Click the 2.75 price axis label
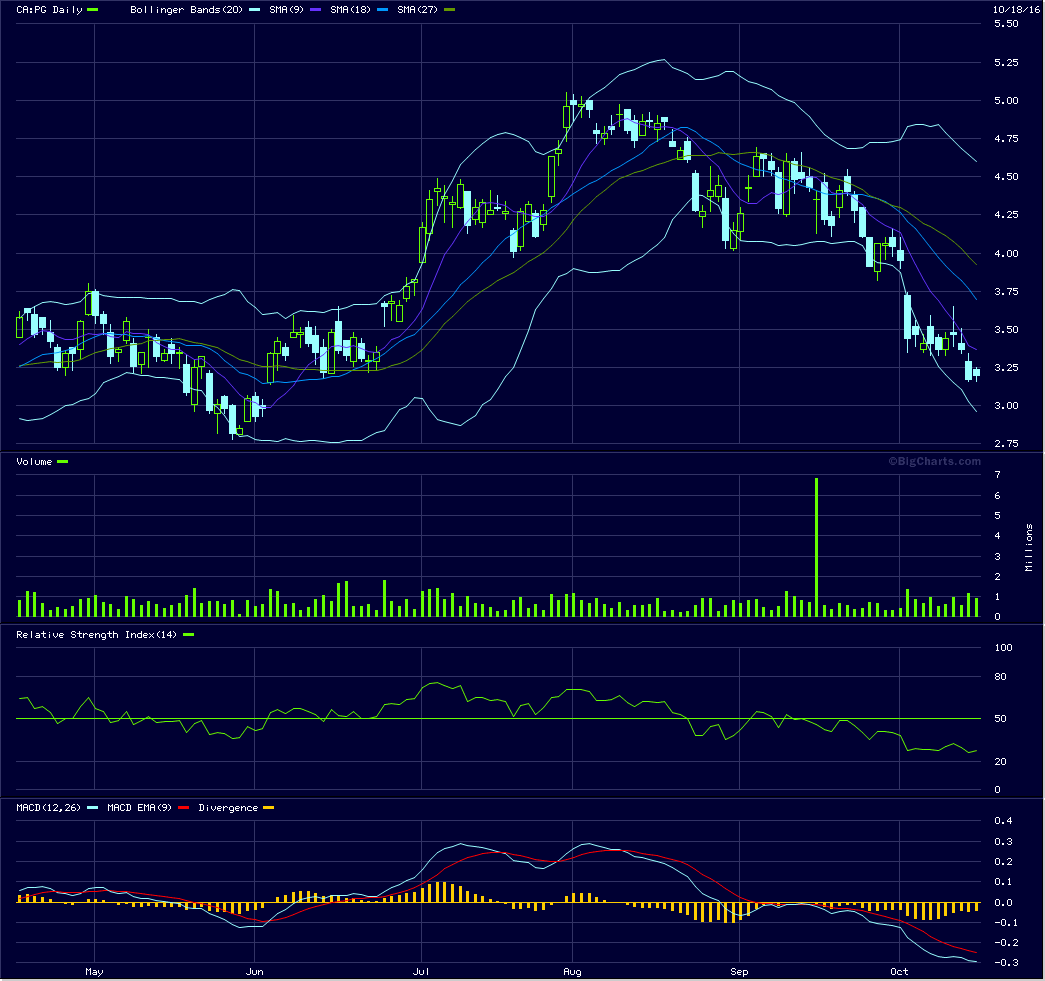Viewport: 1045px width, 981px height. (1006, 443)
